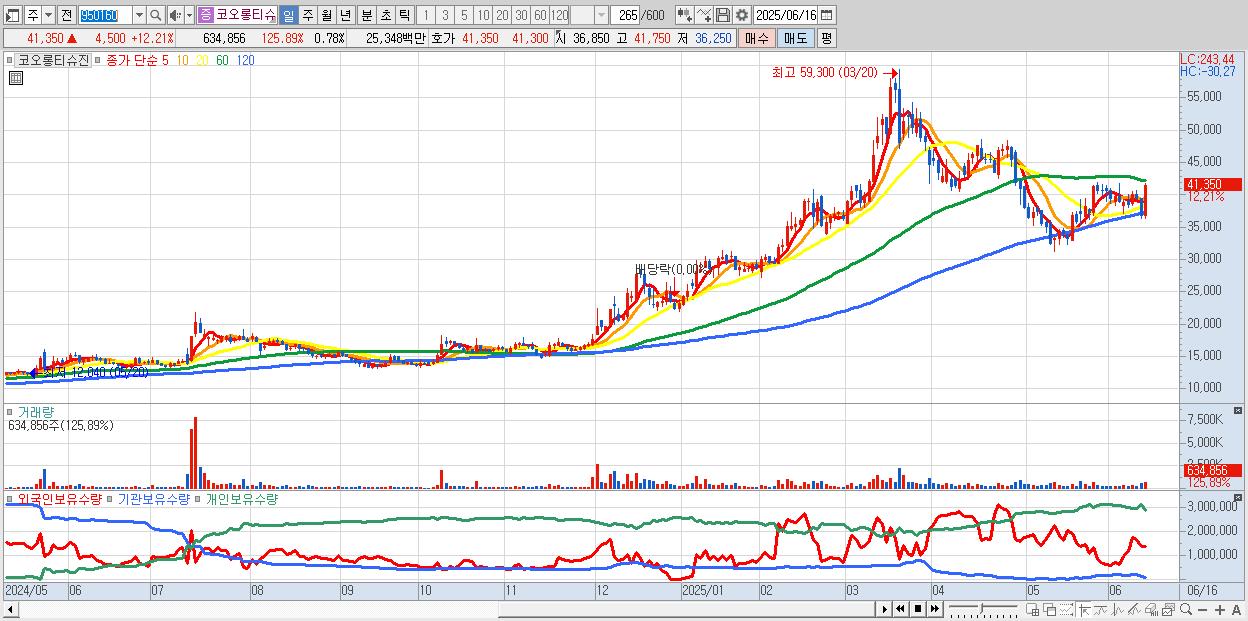Screen dimensions: 1248x621
Task: Click the red 매수 buy button
Action: (x=757, y=38)
